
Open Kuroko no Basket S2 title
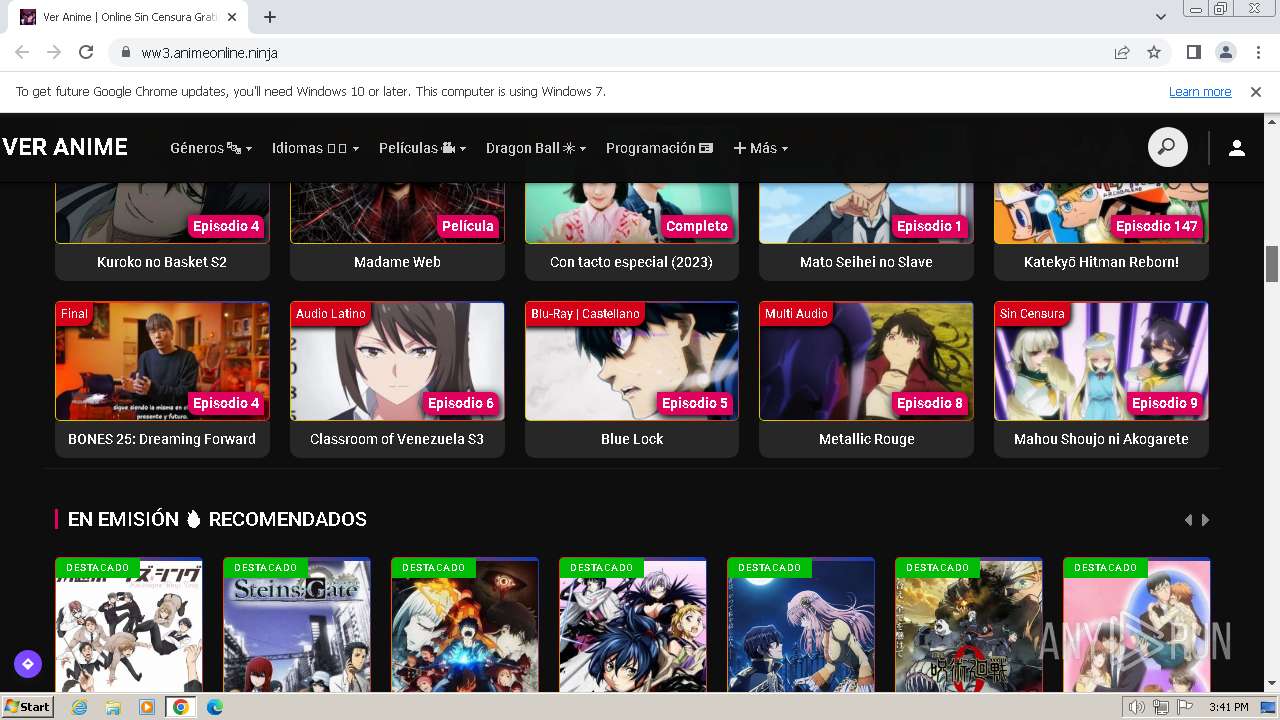[x=162, y=262]
